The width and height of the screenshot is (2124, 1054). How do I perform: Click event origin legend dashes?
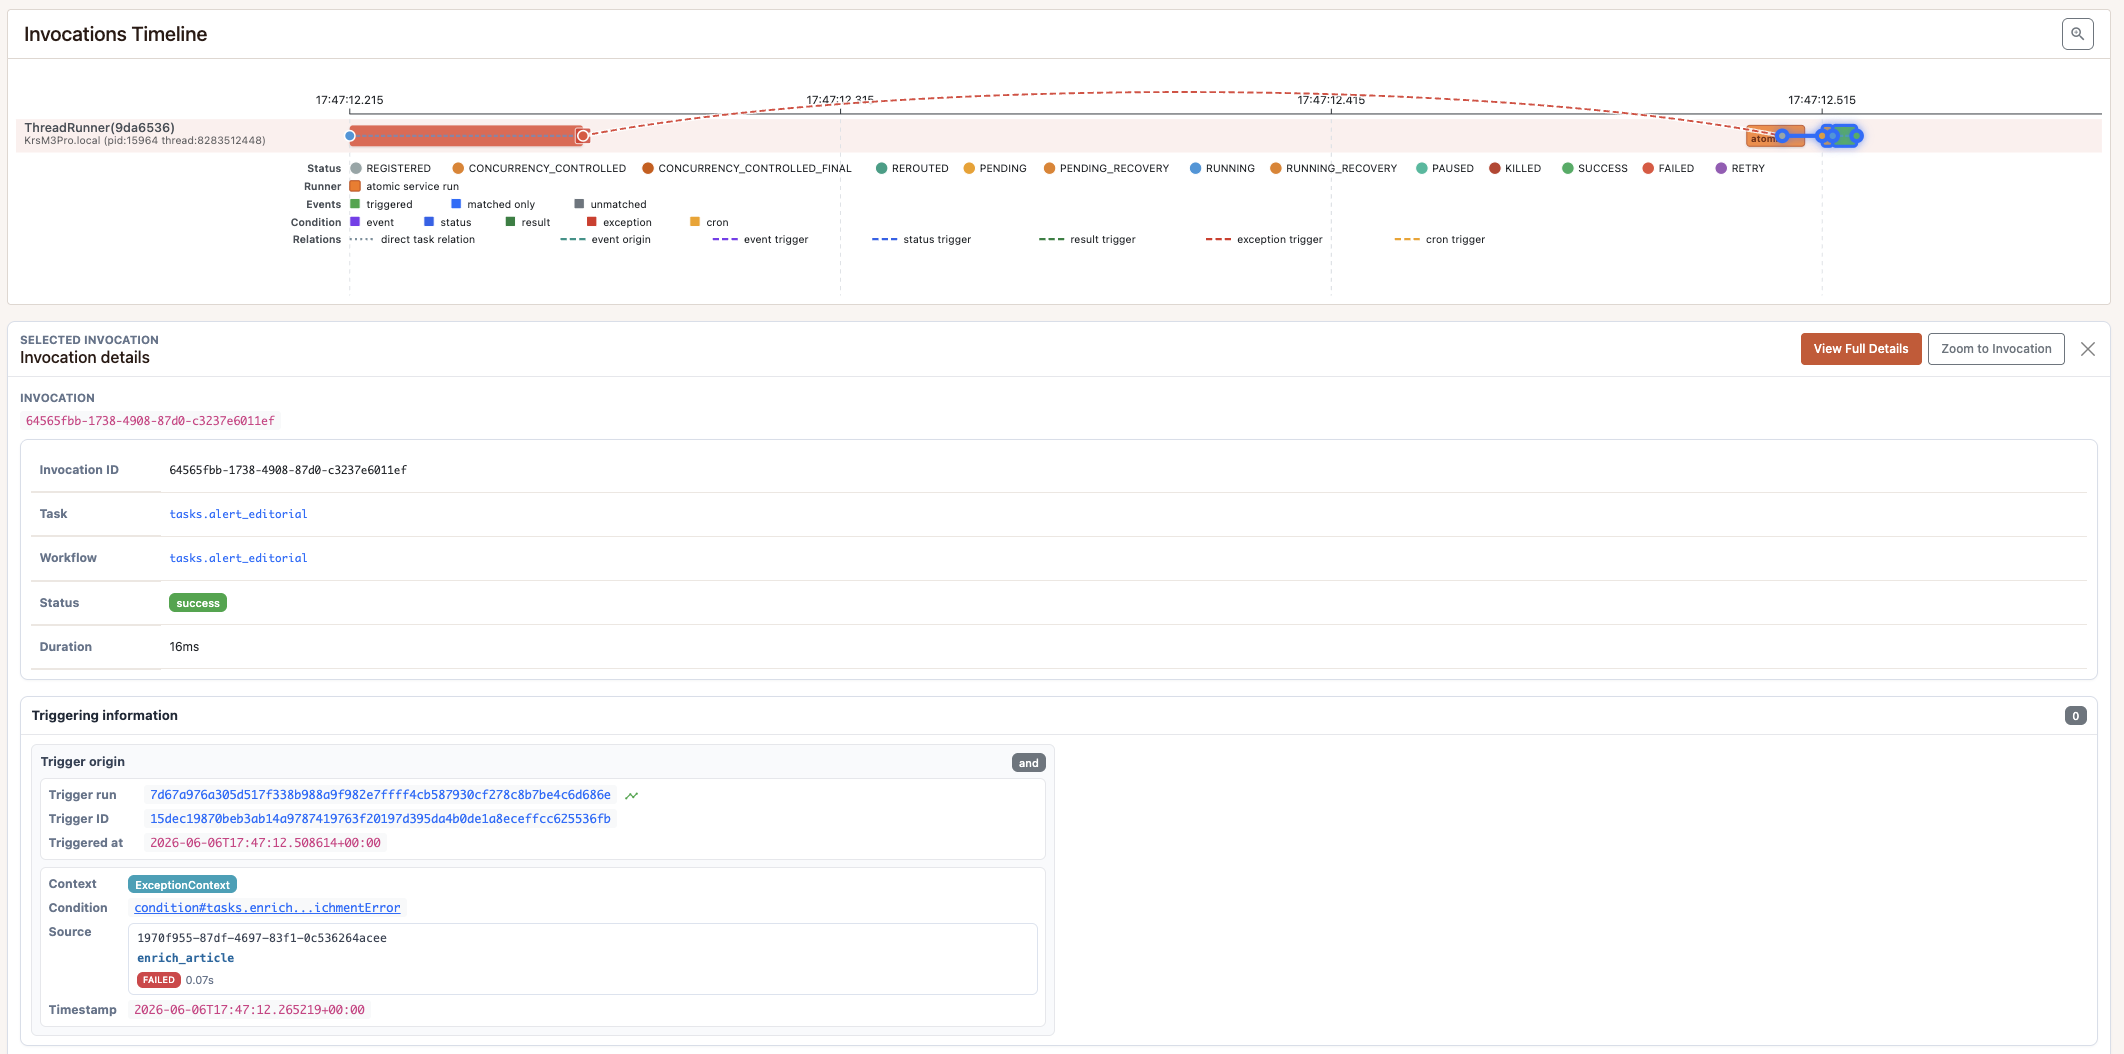573,240
